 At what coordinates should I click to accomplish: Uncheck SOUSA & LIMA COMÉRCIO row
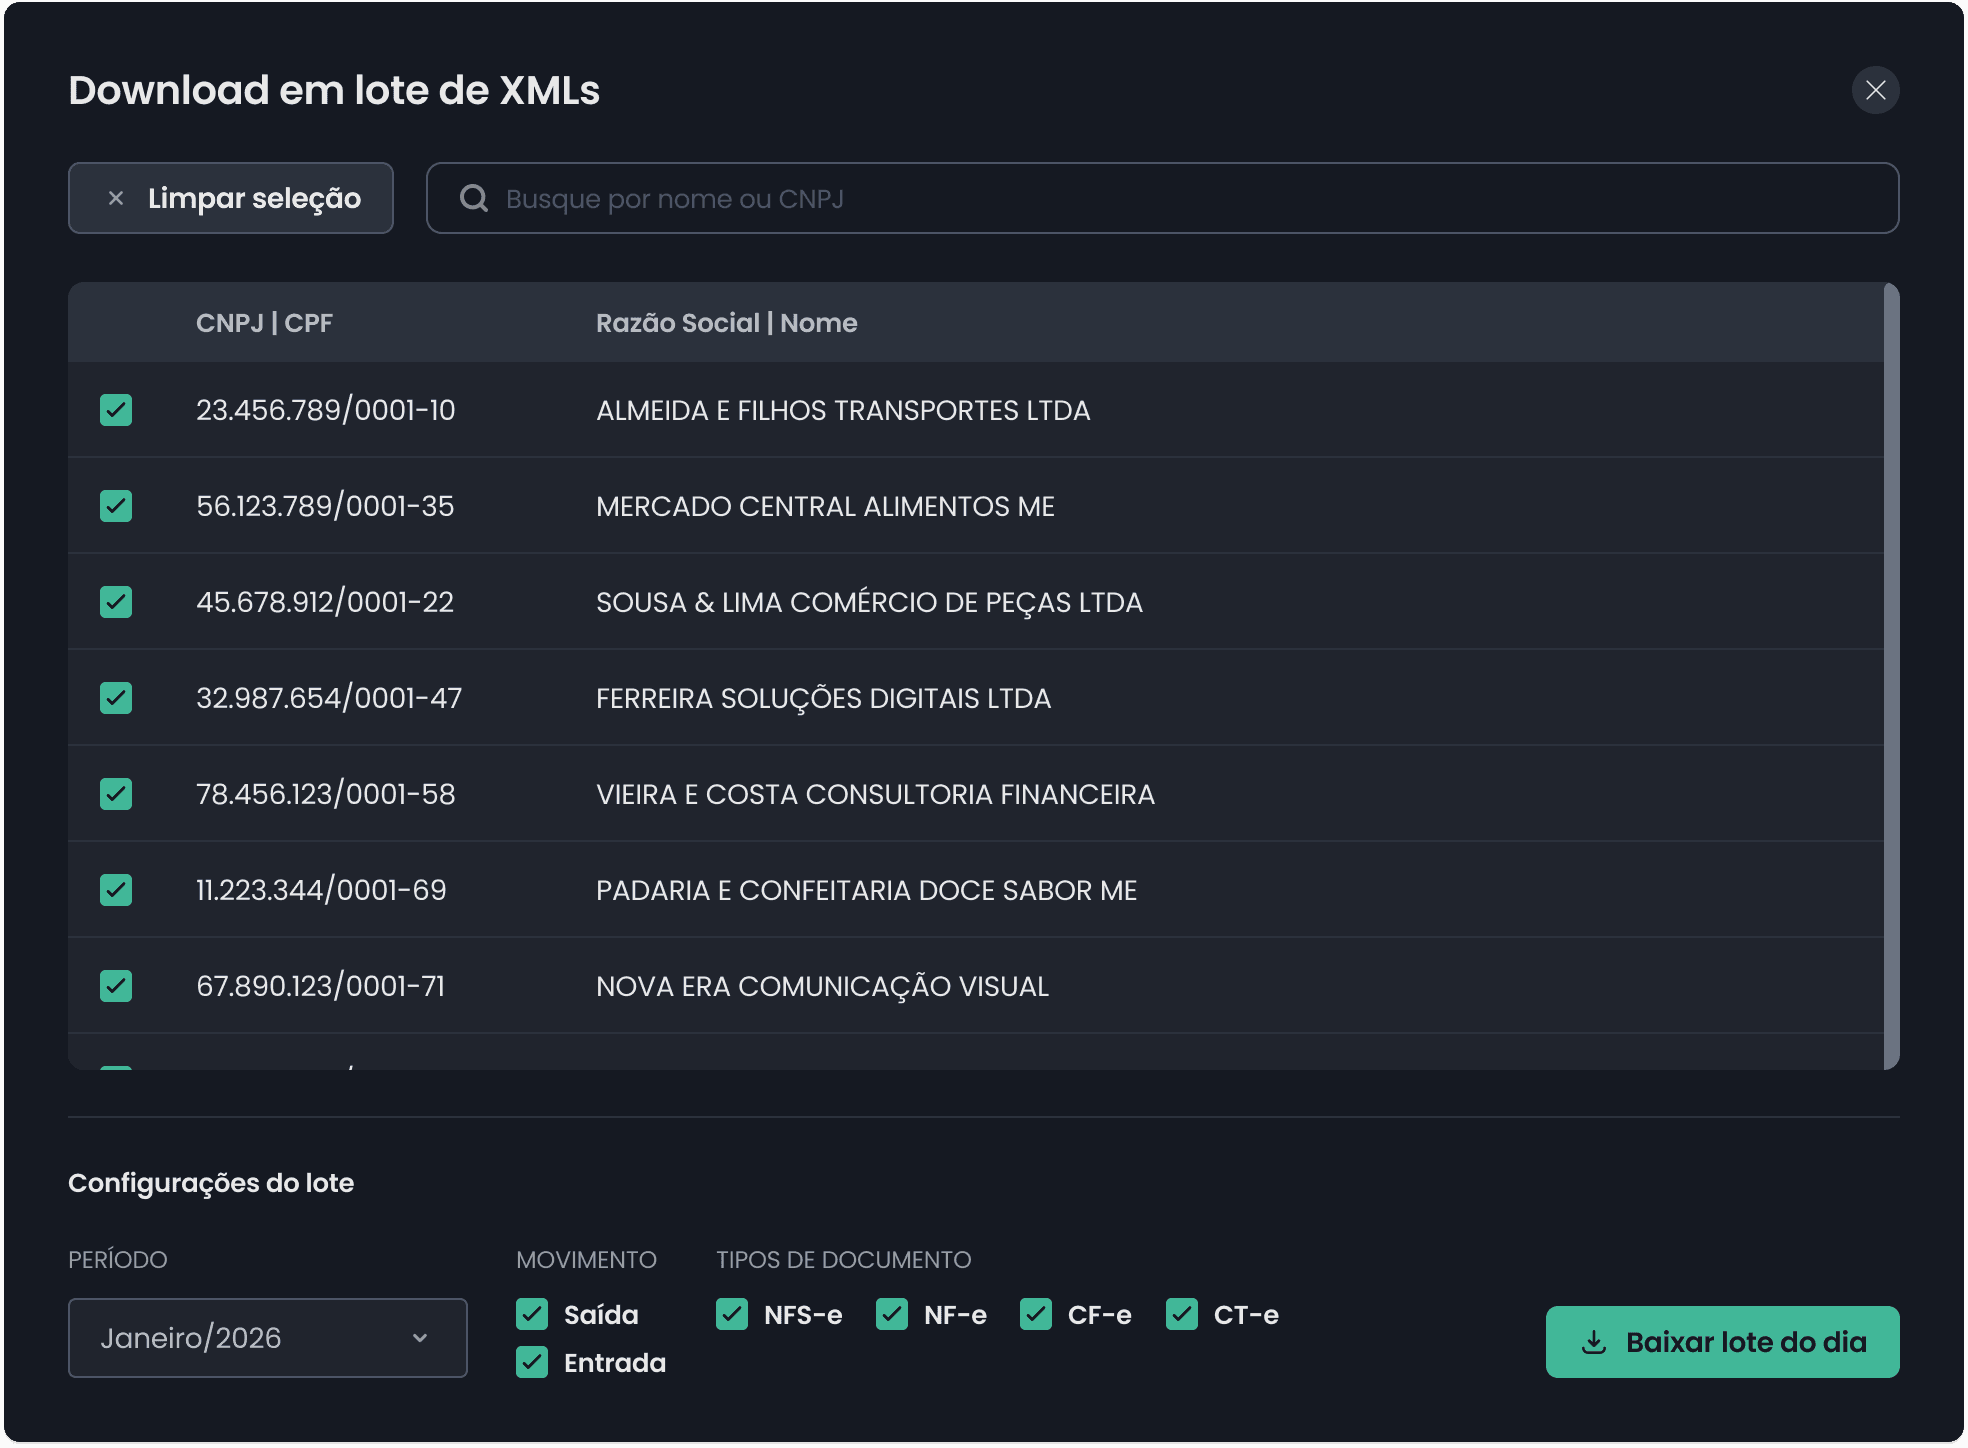point(116,602)
